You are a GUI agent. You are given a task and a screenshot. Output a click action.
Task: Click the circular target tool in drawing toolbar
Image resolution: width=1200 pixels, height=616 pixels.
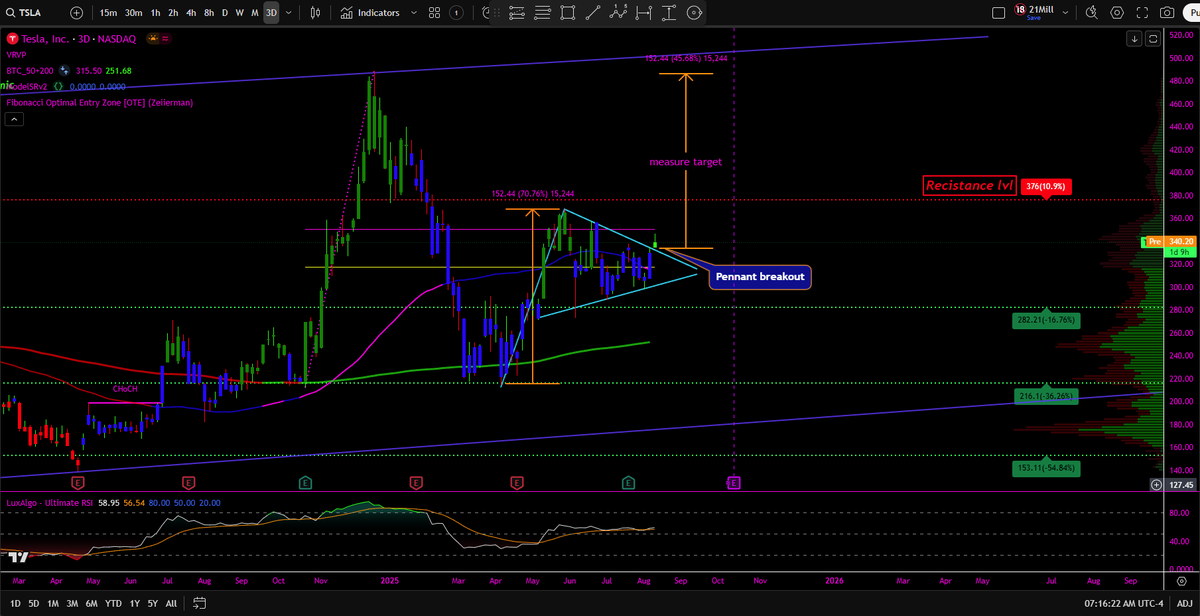pyautogui.click(x=695, y=13)
